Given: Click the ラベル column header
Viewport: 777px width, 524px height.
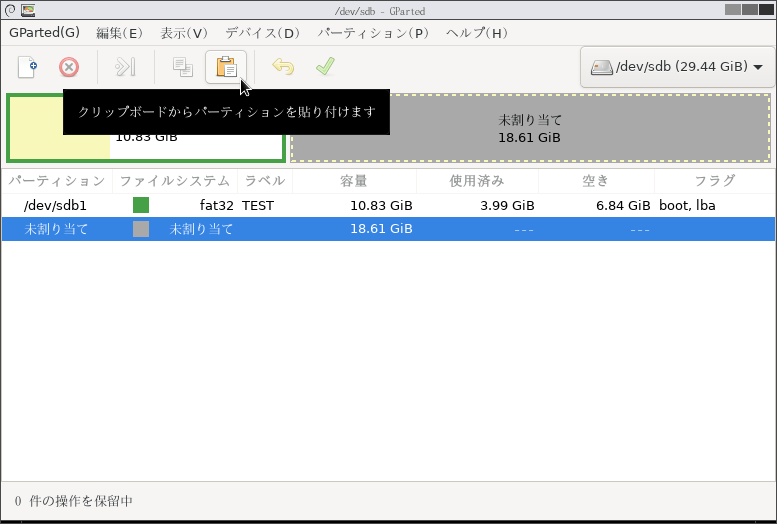Looking at the screenshot, I should tap(265, 181).
